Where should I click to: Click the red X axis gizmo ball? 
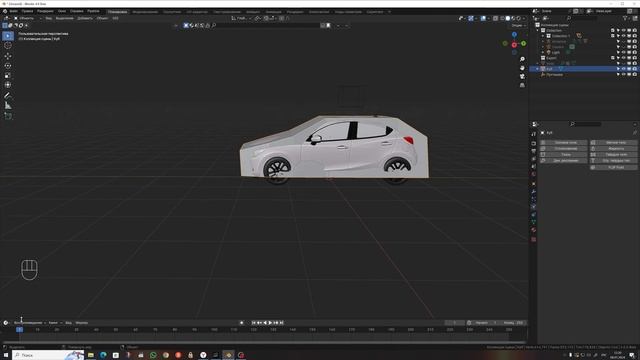[x=514, y=44]
